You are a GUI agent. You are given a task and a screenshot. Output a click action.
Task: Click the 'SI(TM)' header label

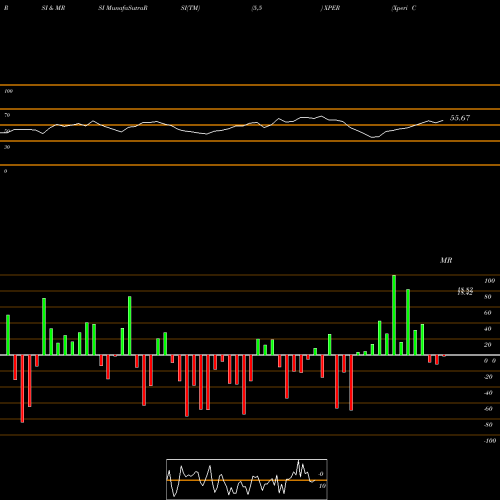tap(190, 8)
